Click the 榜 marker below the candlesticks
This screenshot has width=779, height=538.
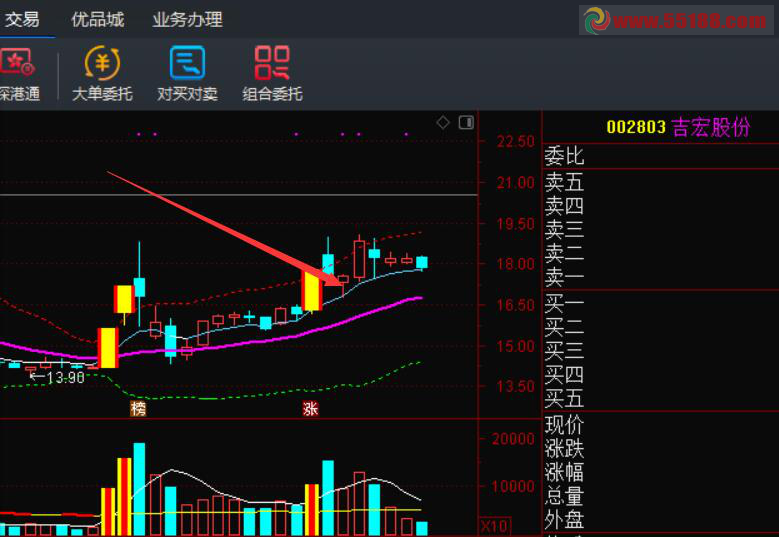(138, 409)
